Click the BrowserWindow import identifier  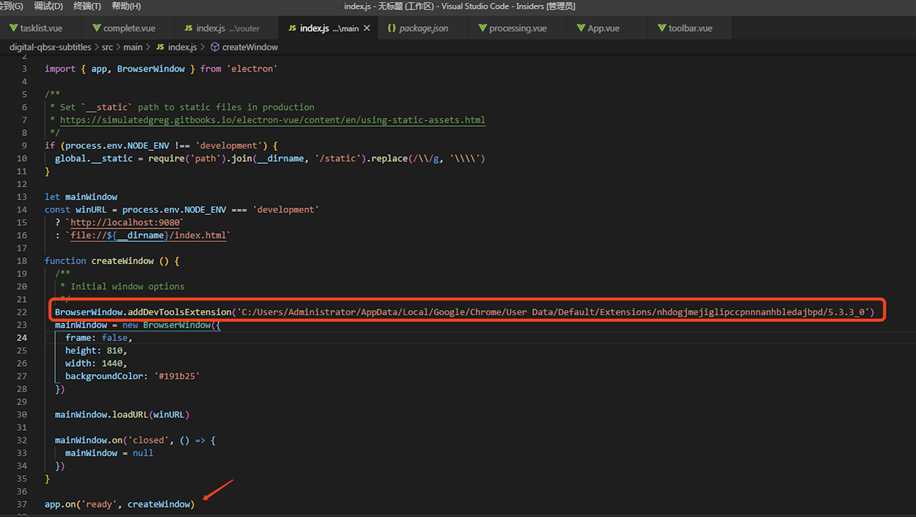point(151,69)
